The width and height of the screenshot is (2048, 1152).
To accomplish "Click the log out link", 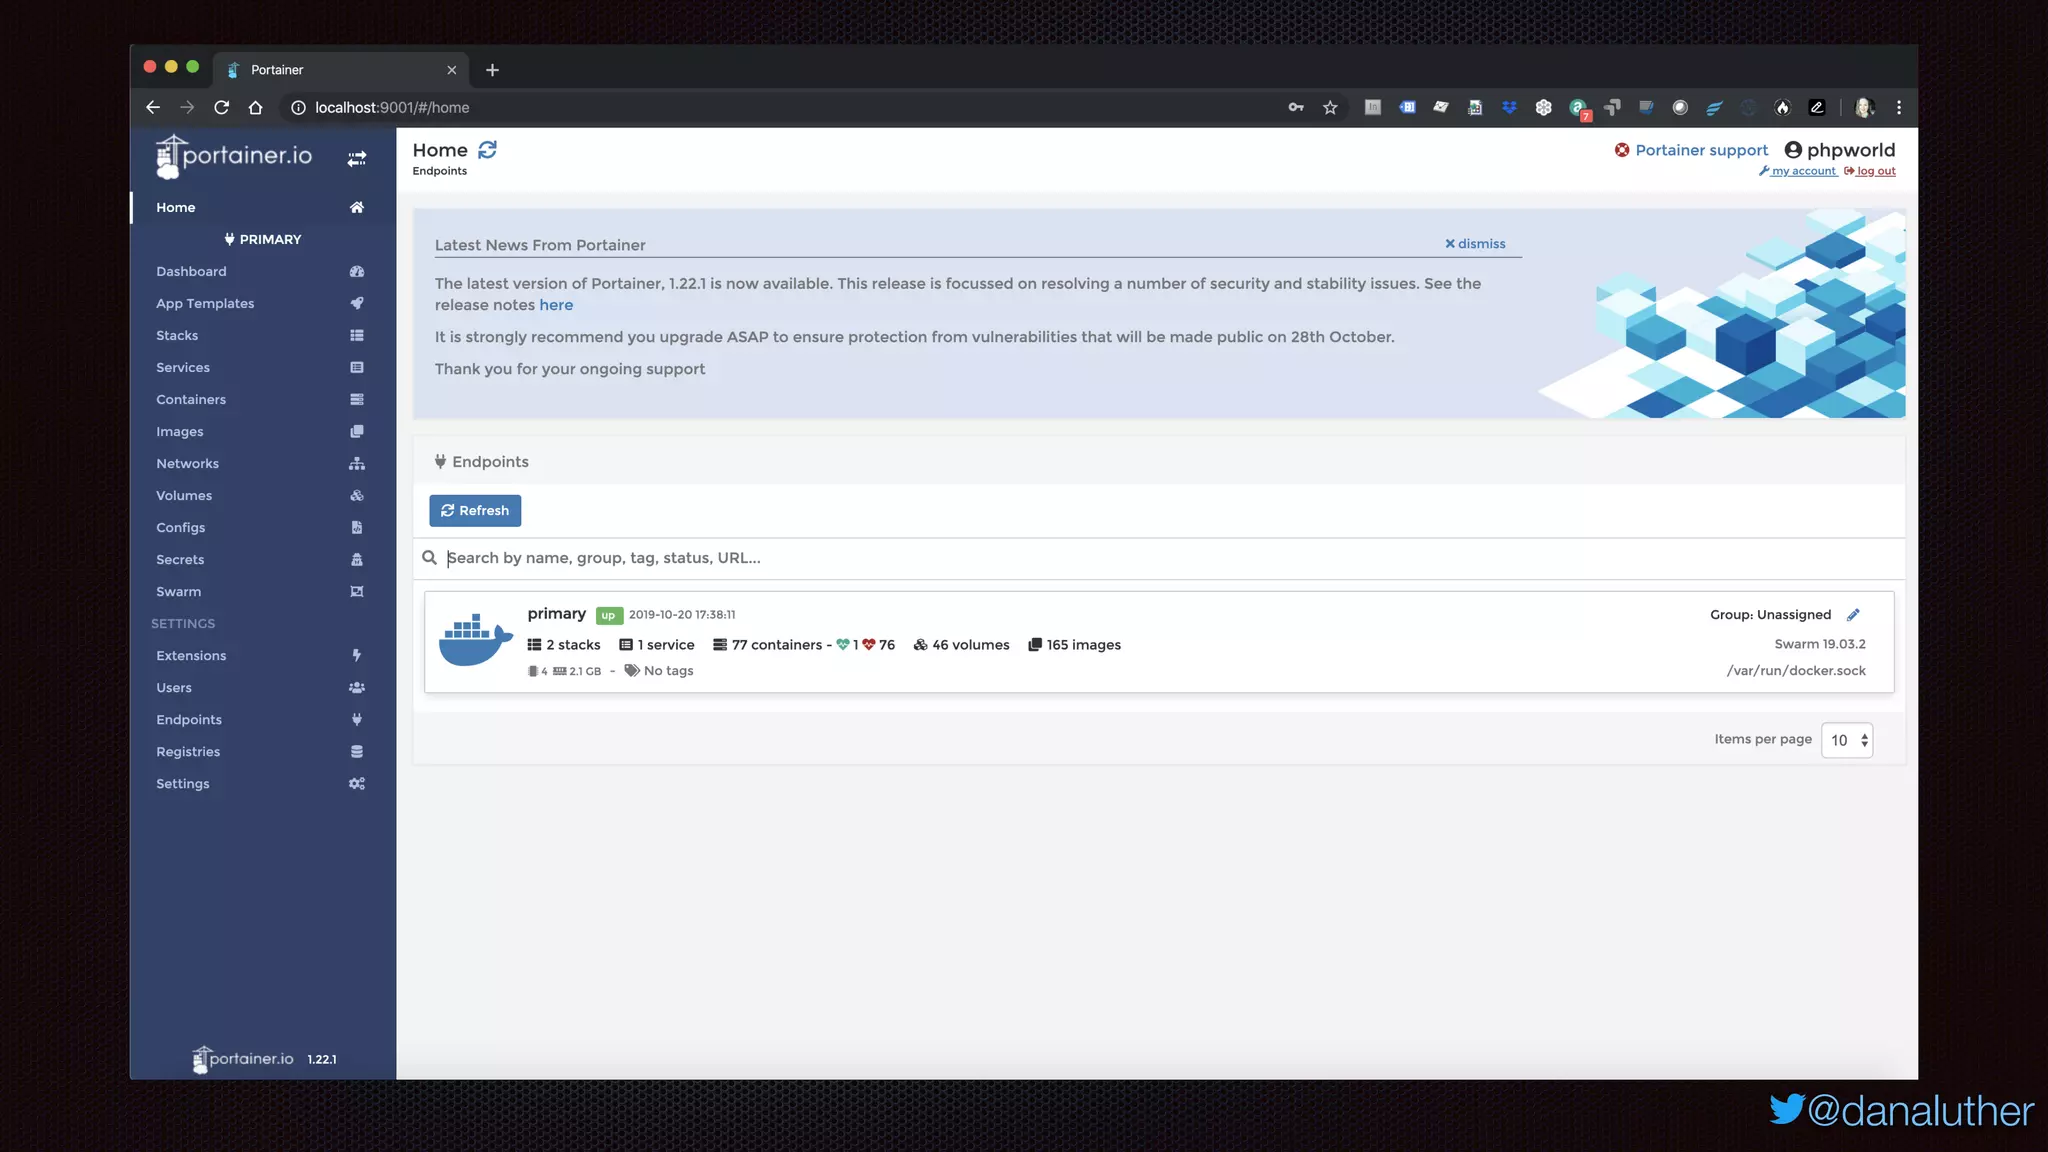I will click(1875, 171).
